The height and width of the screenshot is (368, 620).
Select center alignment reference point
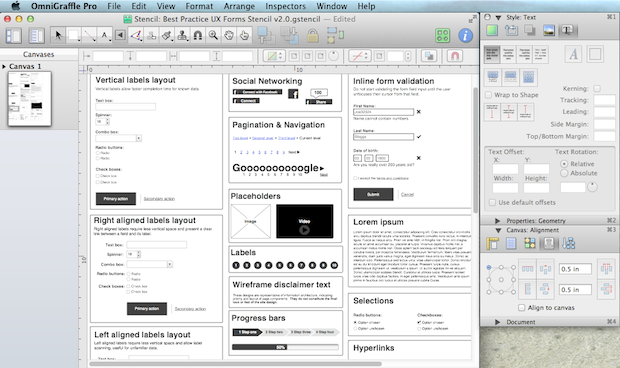[x=501, y=280]
